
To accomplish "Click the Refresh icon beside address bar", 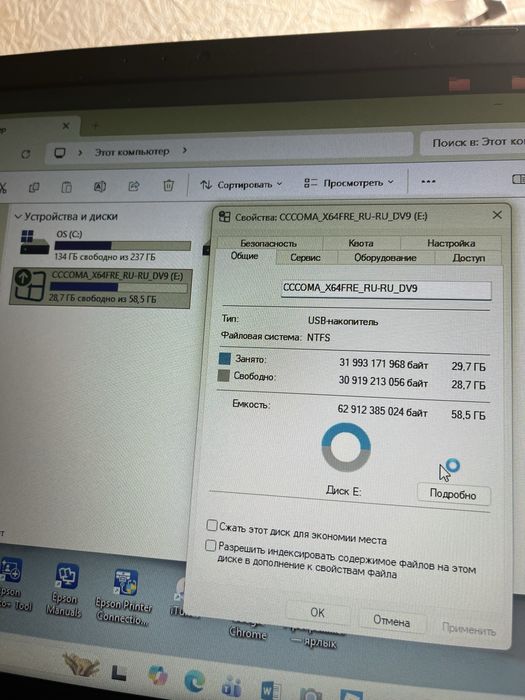I will click(x=26, y=154).
